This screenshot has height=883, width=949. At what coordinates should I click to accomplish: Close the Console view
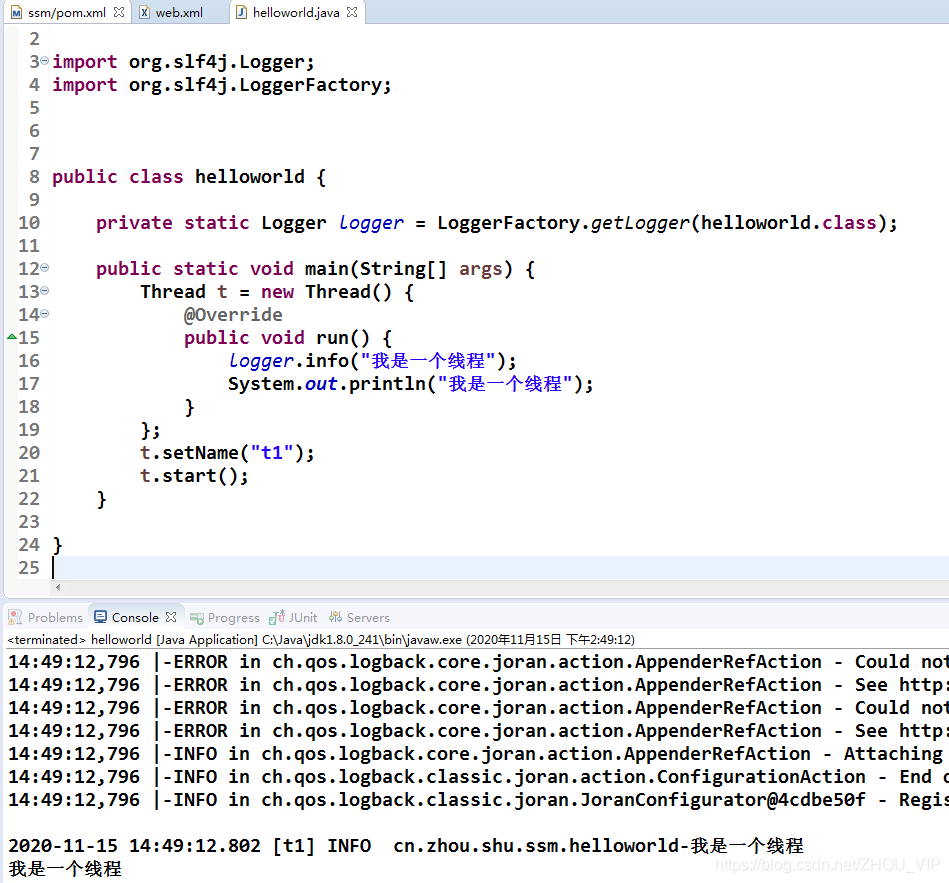point(171,617)
